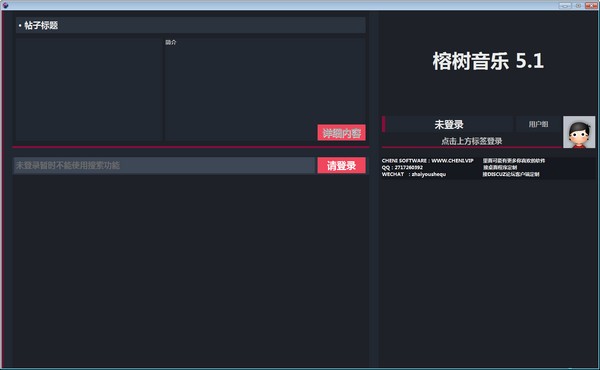Click the user avatar picture
The width and height of the screenshot is (600, 370).
[579, 132]
